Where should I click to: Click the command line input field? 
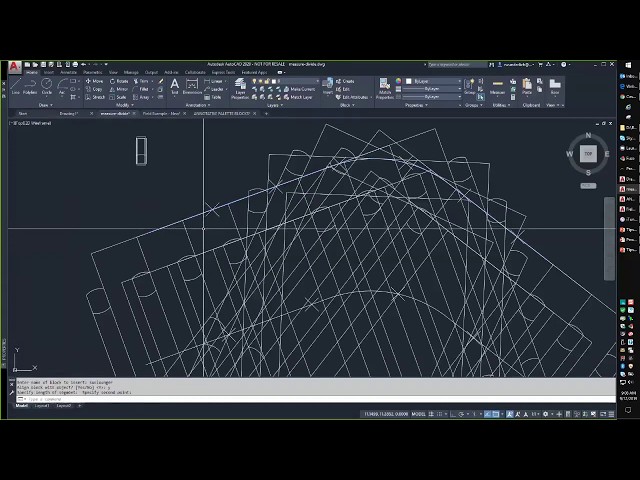click(318, 399)
